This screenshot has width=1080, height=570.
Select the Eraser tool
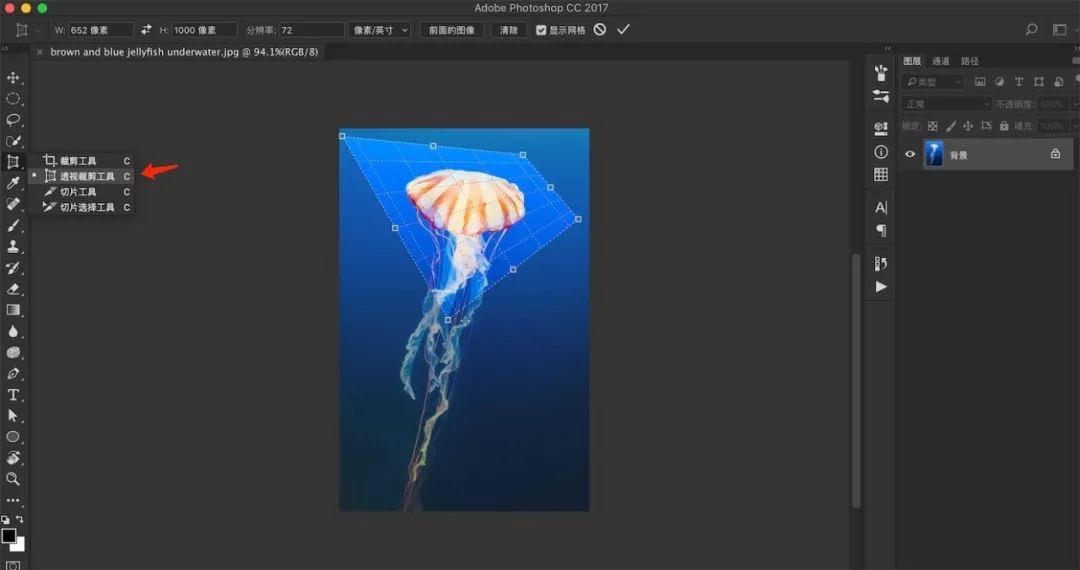click(14, 289)
